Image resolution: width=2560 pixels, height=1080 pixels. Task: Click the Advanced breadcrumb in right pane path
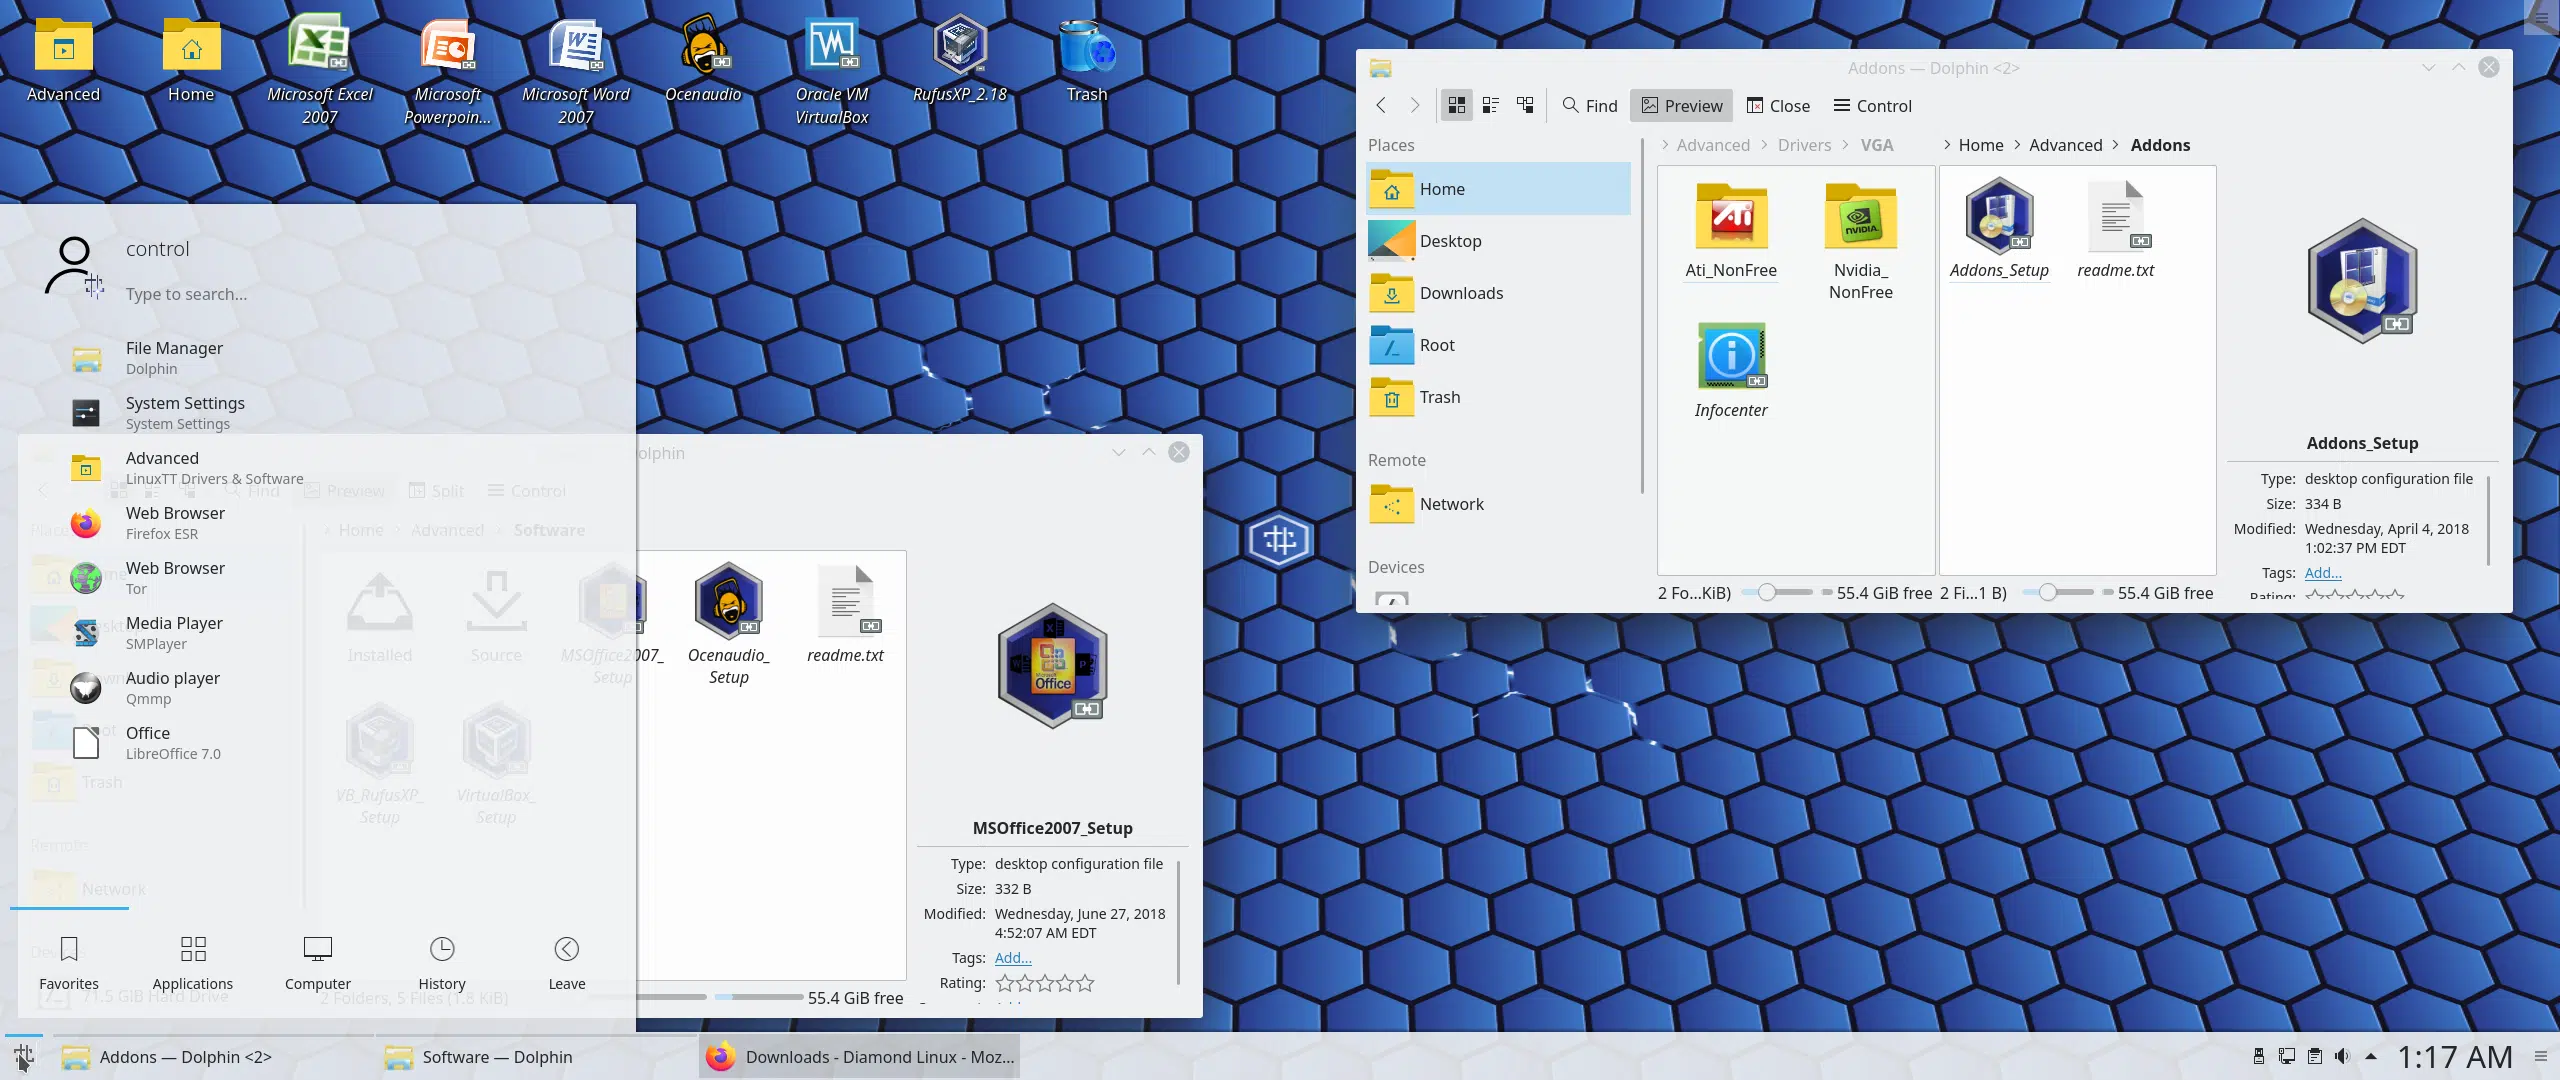[x=2065, y=145]
